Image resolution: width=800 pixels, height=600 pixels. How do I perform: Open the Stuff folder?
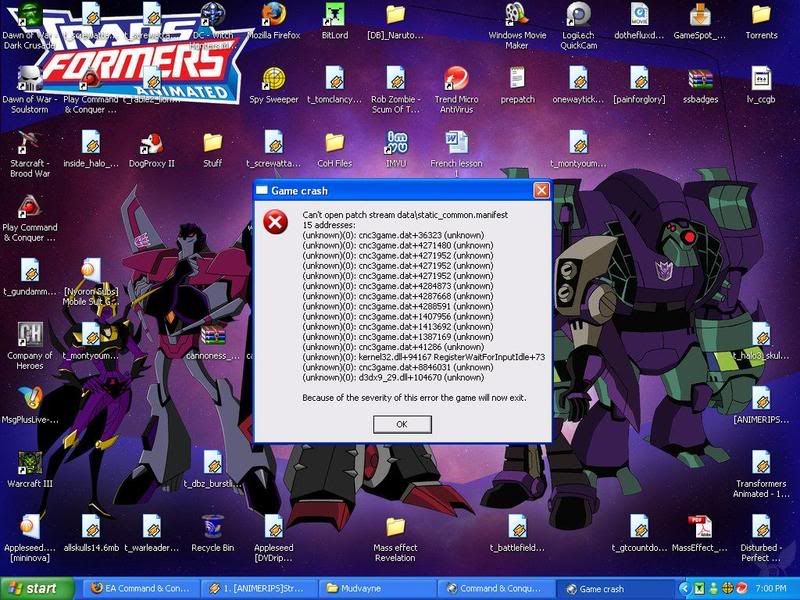point(213,143)
